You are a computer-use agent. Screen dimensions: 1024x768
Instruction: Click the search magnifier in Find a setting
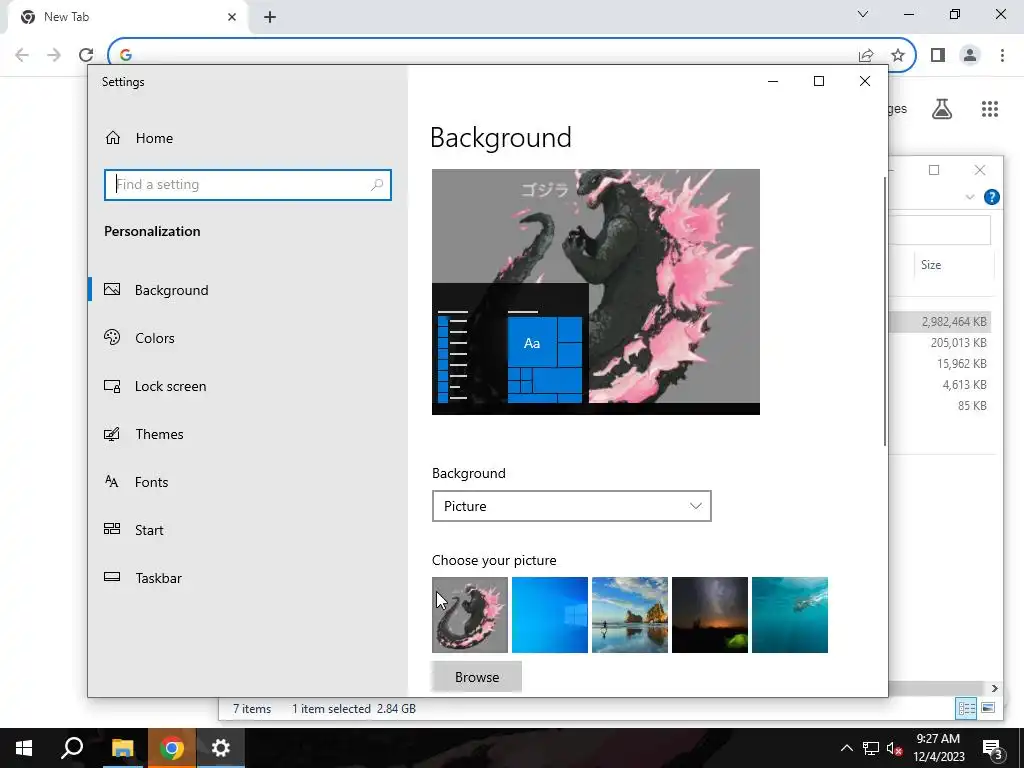(x=377, y=185)
